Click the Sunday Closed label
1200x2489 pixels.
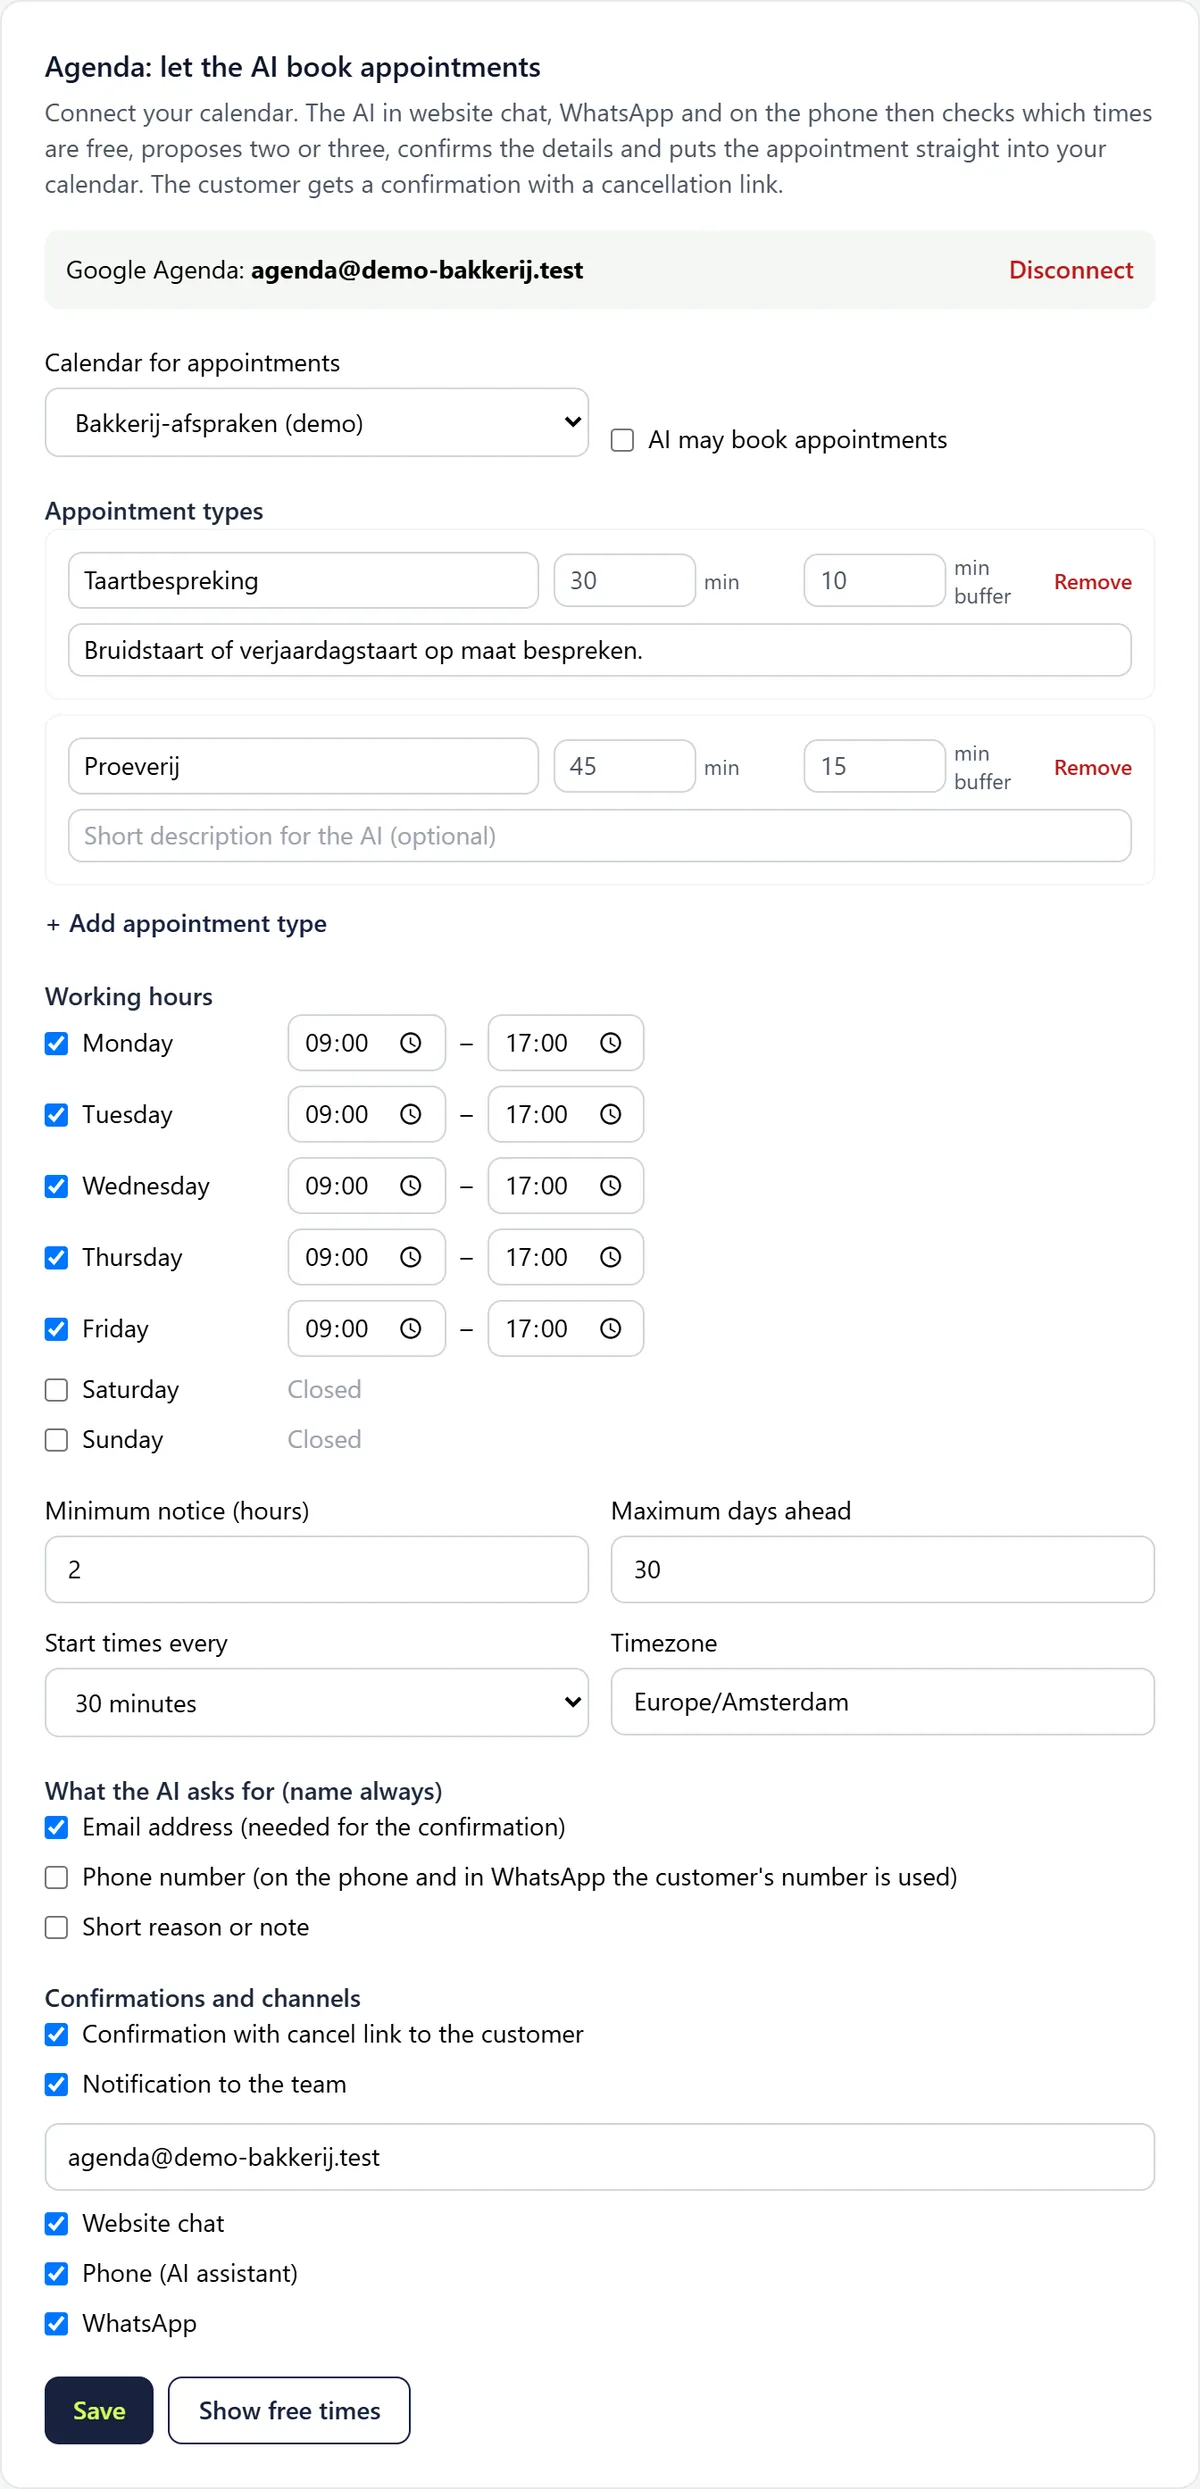[324, 1440]
